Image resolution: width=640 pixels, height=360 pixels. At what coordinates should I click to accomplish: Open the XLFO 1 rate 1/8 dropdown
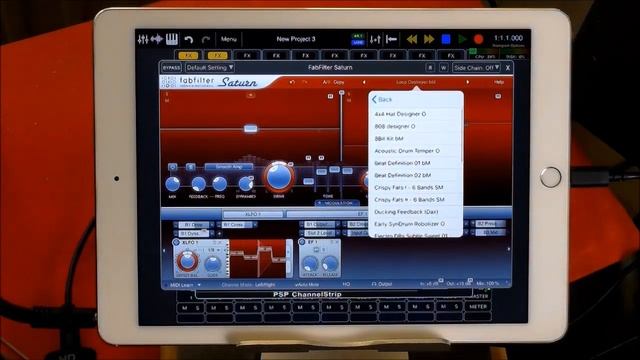pyautogui.click(x=213, y=250)
